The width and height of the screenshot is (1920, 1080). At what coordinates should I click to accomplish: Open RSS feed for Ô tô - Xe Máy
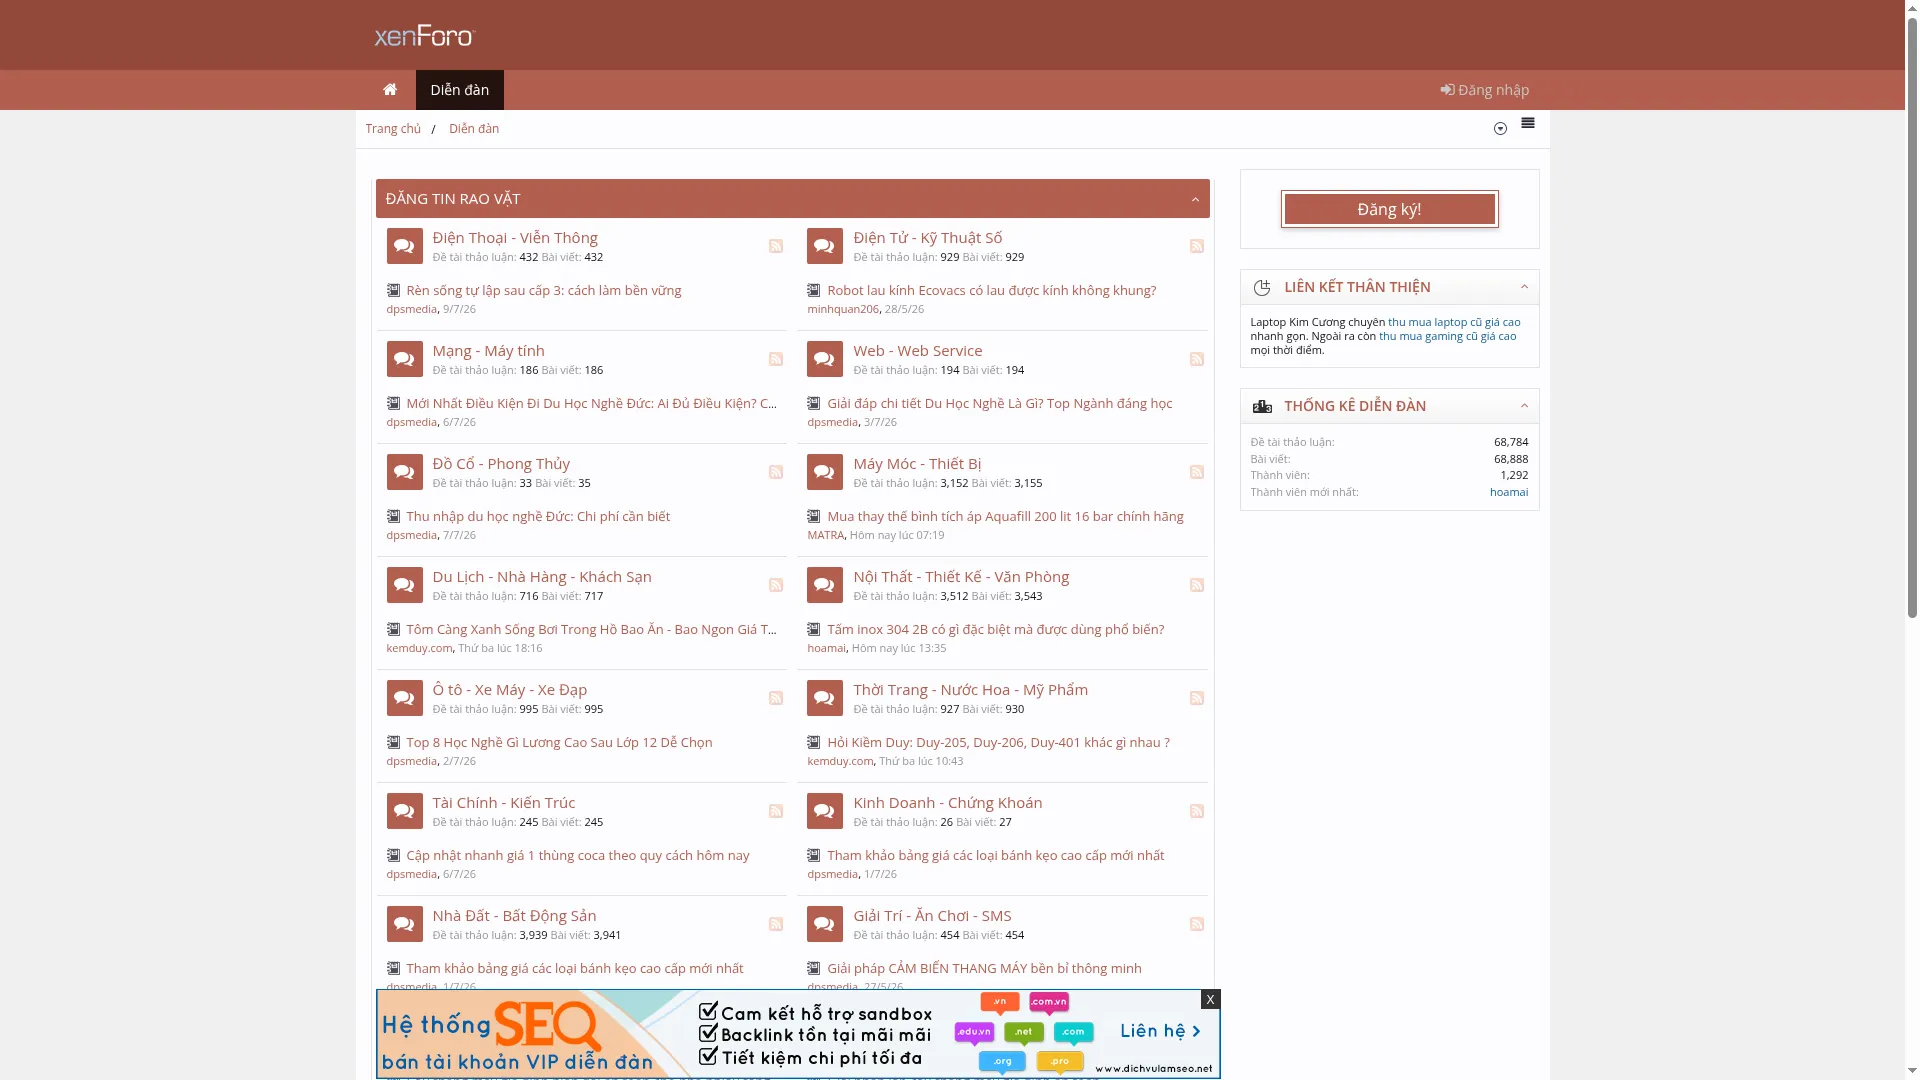click(x=776, y=698)
